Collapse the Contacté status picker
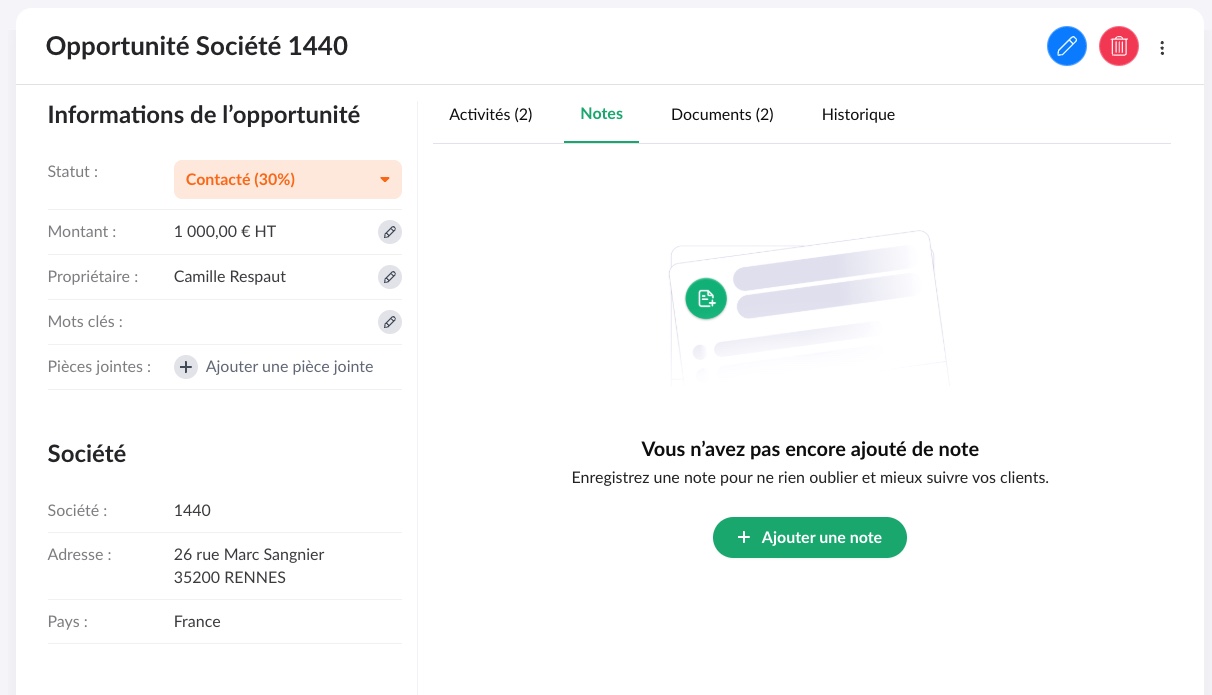Screen dimensions: 1212x695 (385, 180)
